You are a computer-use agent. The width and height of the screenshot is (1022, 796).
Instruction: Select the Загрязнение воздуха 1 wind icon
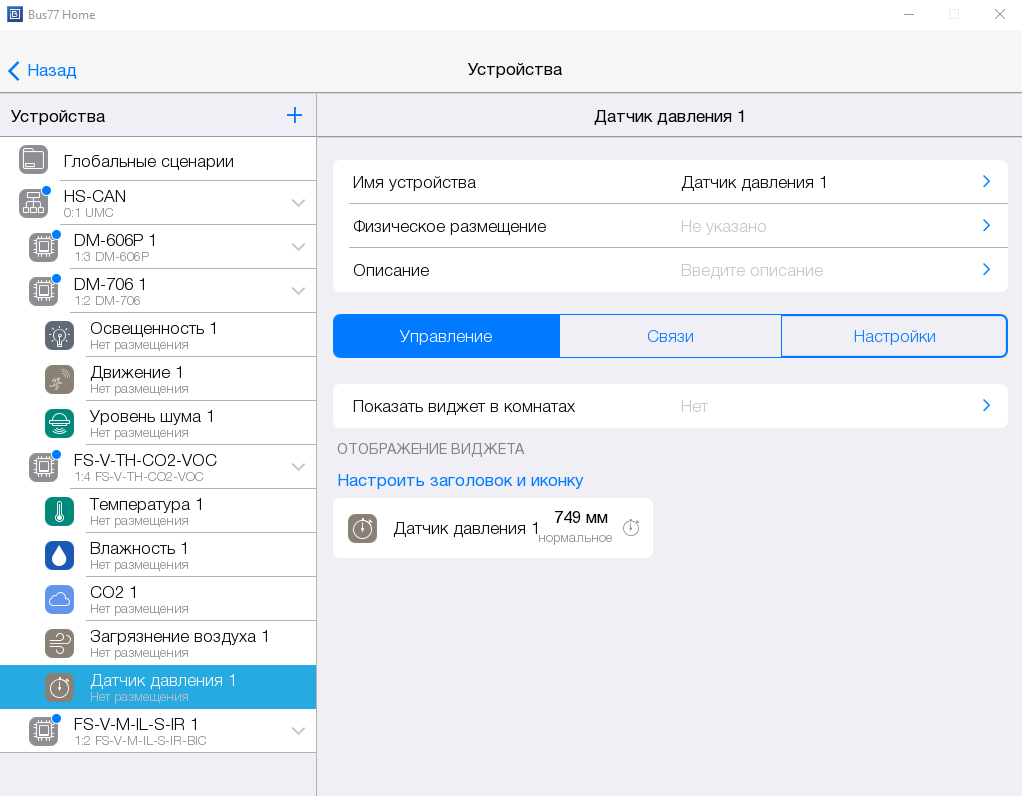[x=59, y=643]
